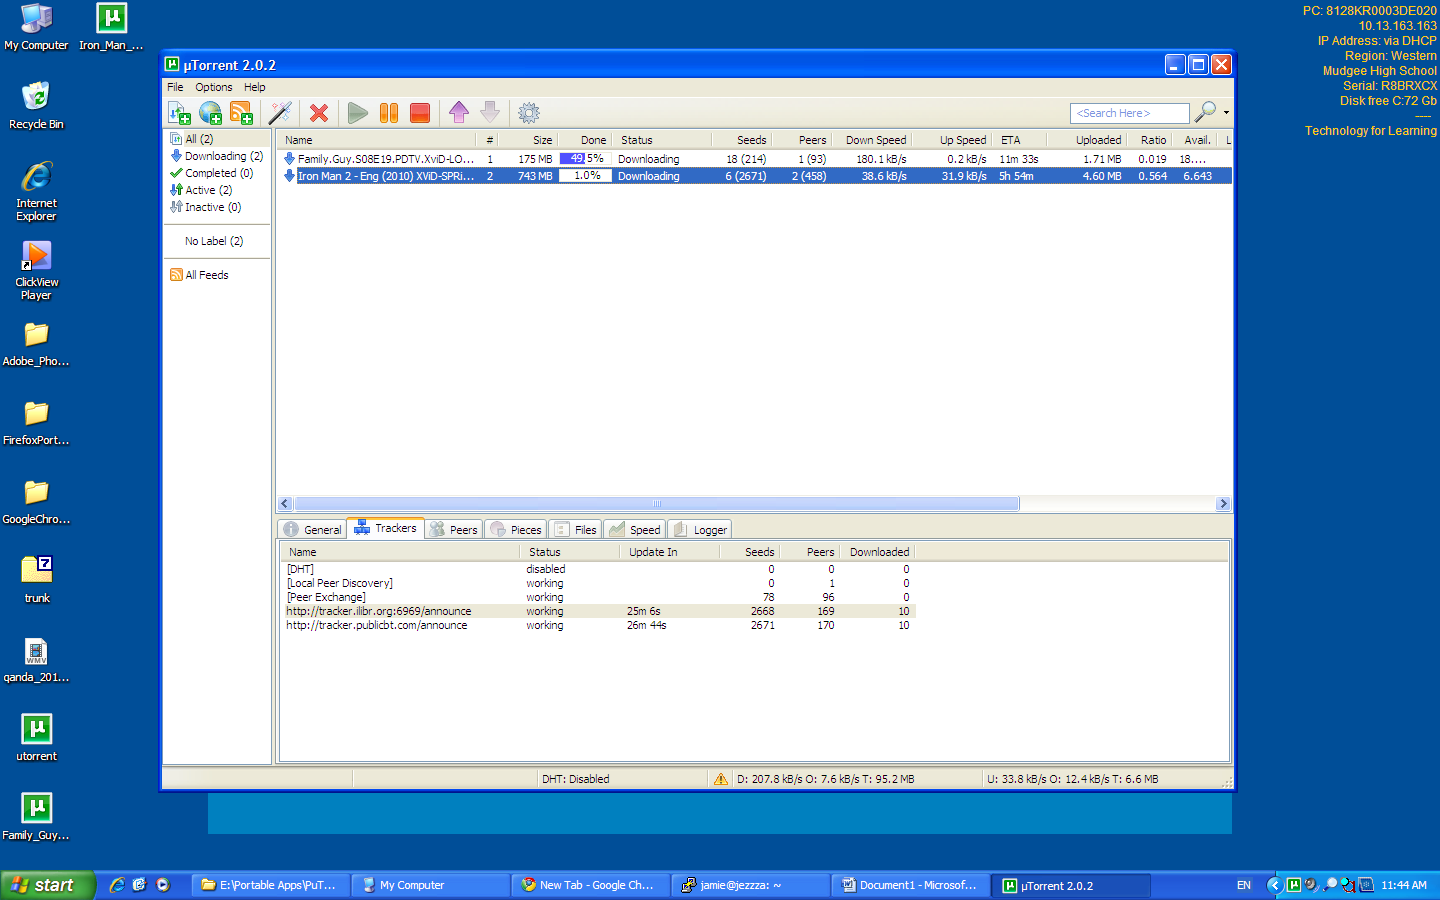
Task: Select the [Peer Exchange] tracker row
Action: [x=599, y=597]
